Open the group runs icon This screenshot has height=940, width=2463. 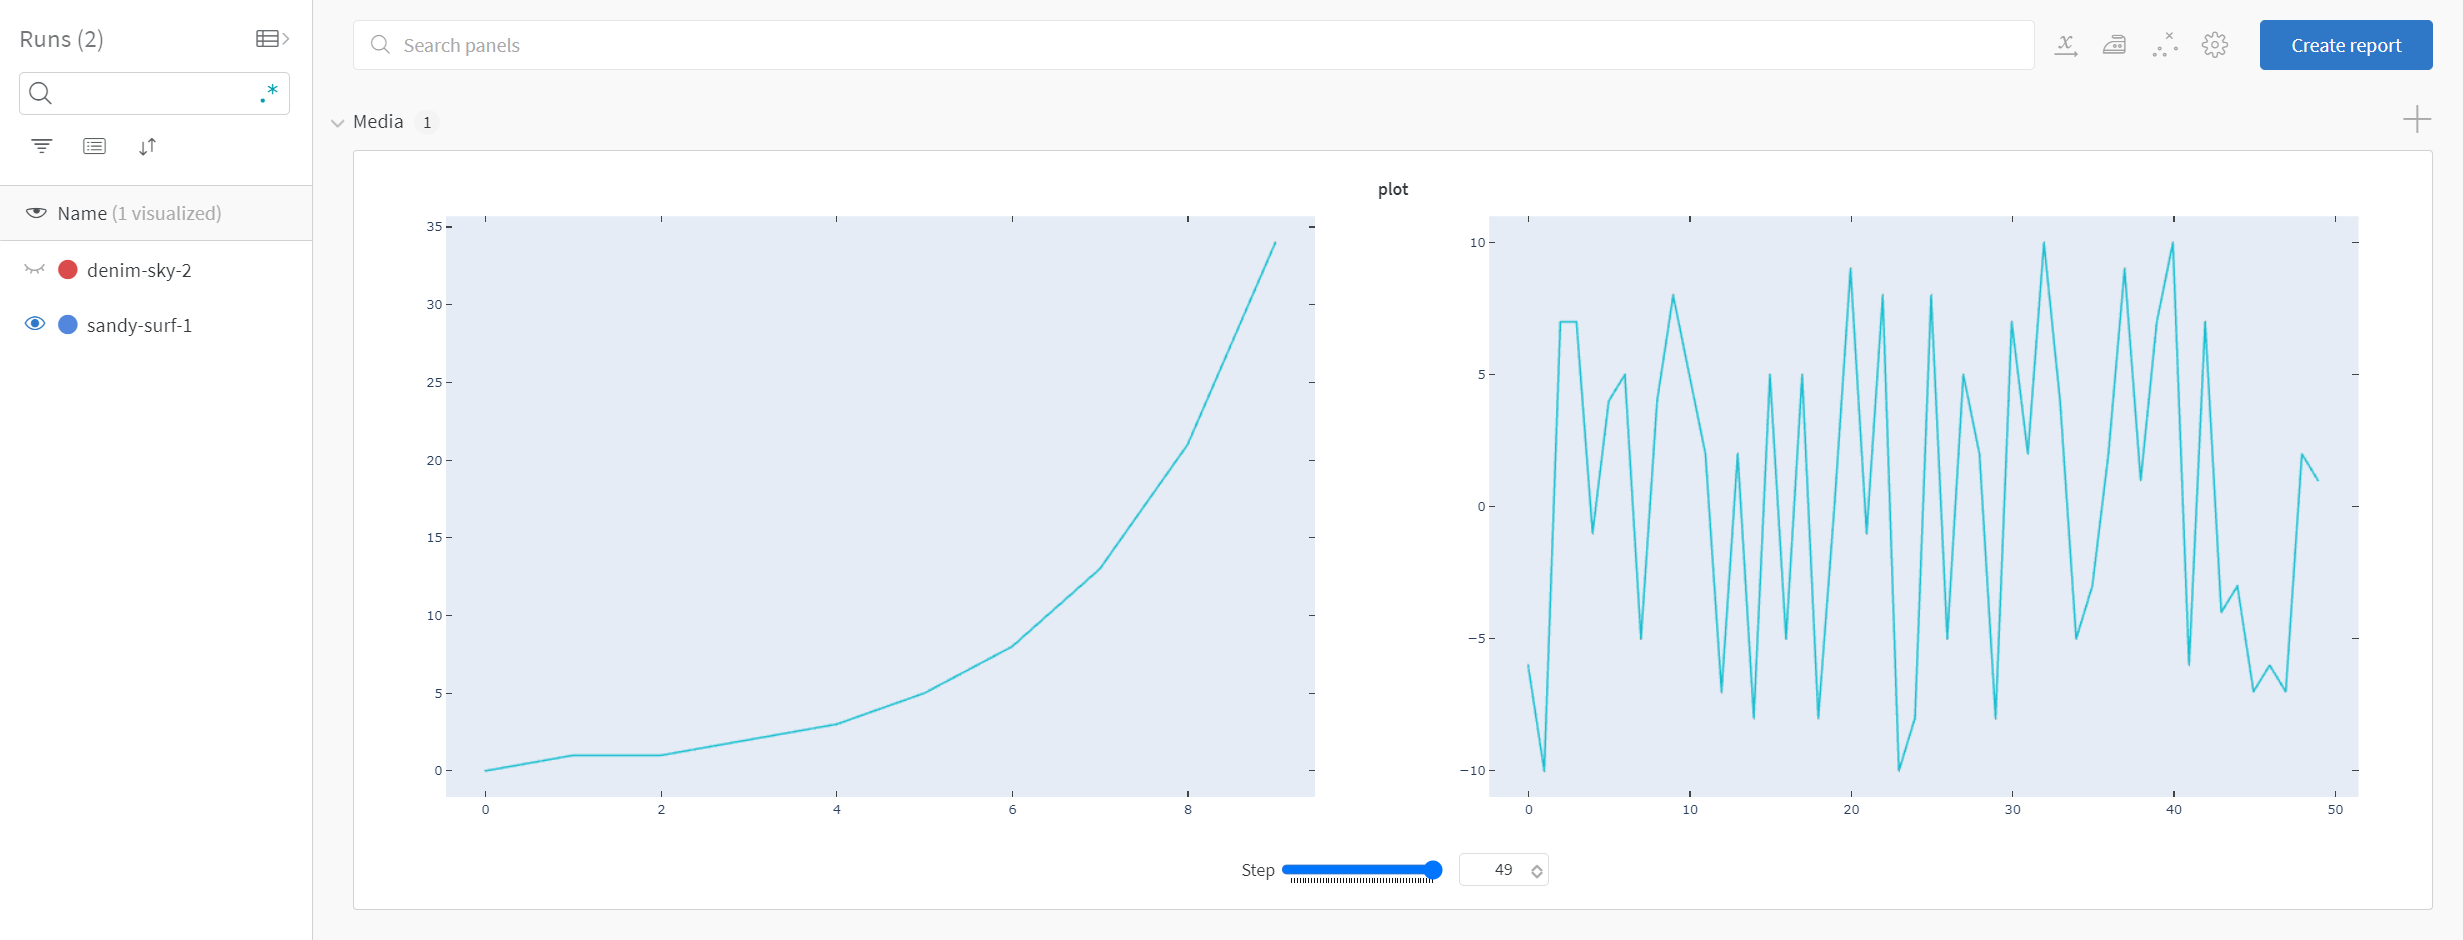tap(94, 146)
